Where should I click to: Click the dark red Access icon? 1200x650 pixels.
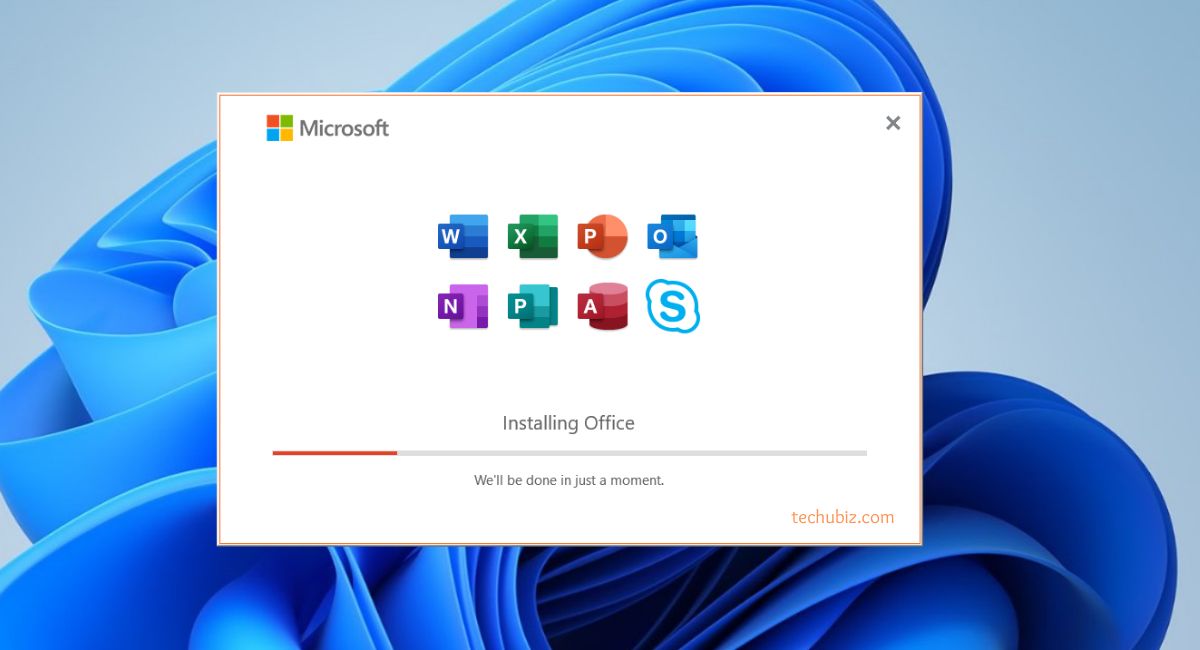tap(602, 307)
